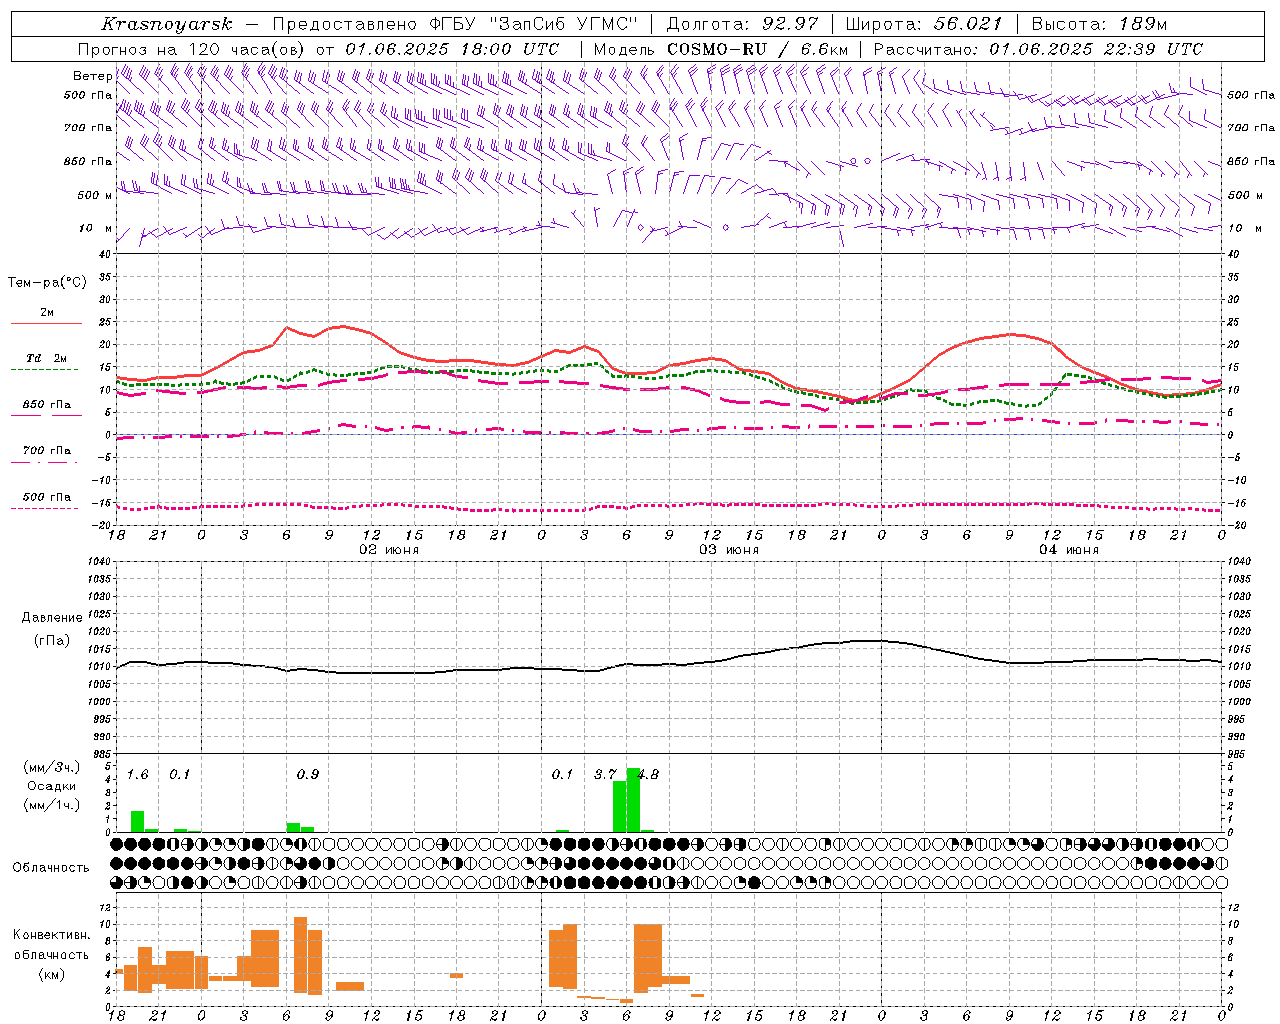Click the Ветер wind panel label

coord(92,76)
